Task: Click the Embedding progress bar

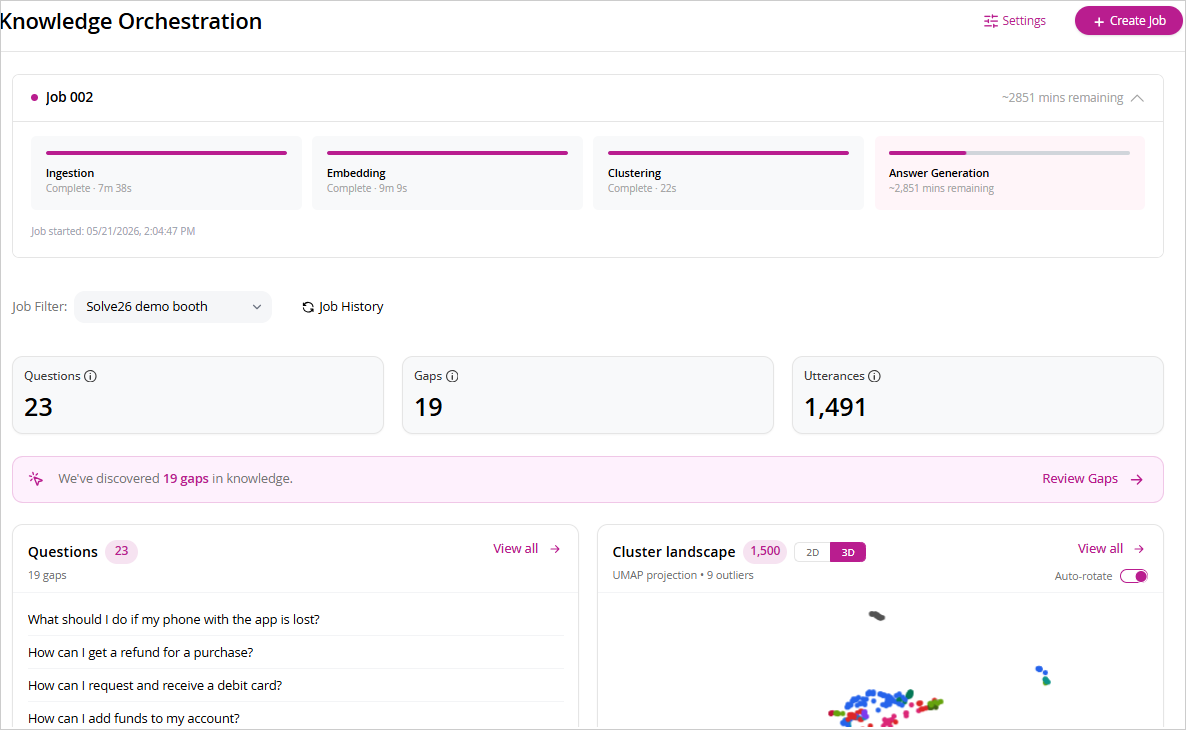Action: click(x=447, y=153)
